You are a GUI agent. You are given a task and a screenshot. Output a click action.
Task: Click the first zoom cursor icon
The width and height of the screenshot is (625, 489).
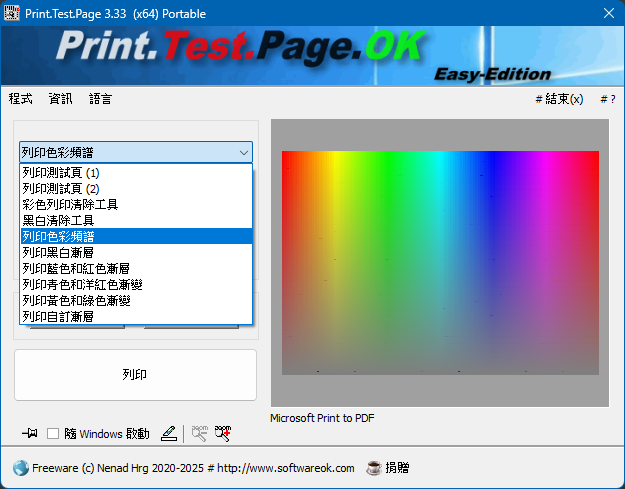point(199,433)
